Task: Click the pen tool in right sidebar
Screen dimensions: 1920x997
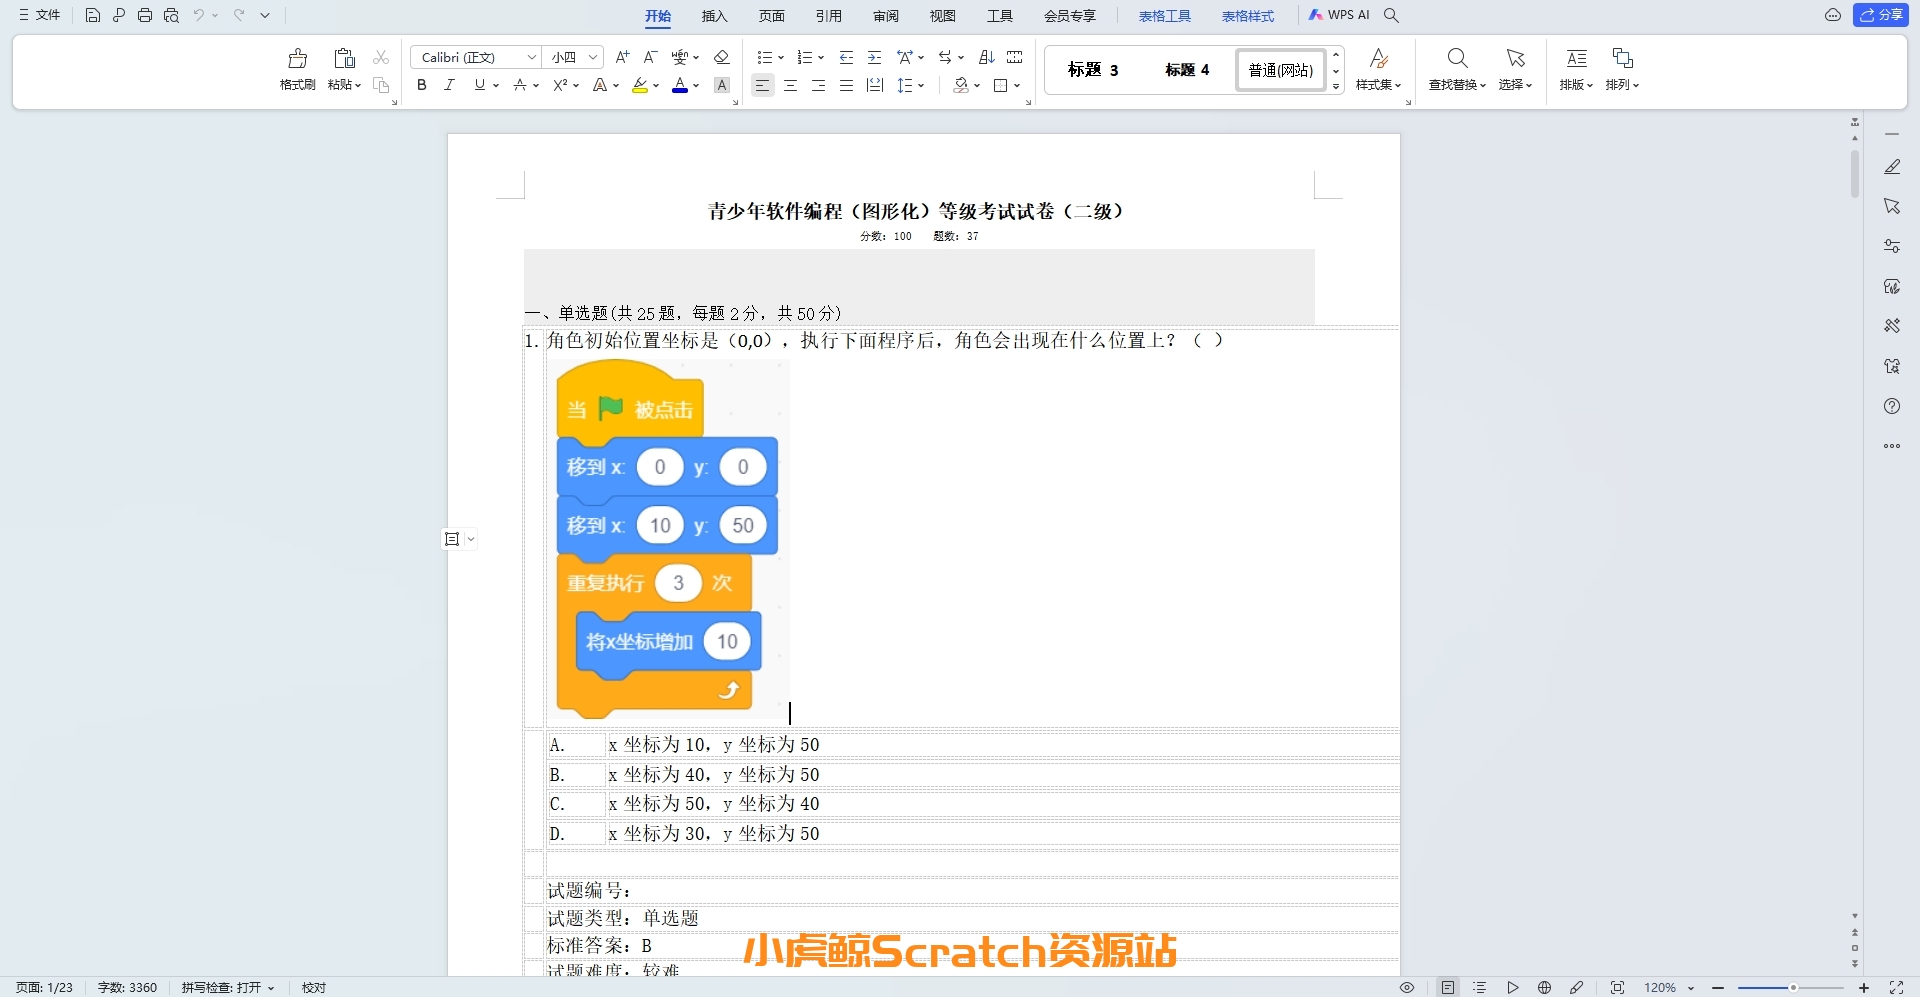Action: pos(1892,167)
